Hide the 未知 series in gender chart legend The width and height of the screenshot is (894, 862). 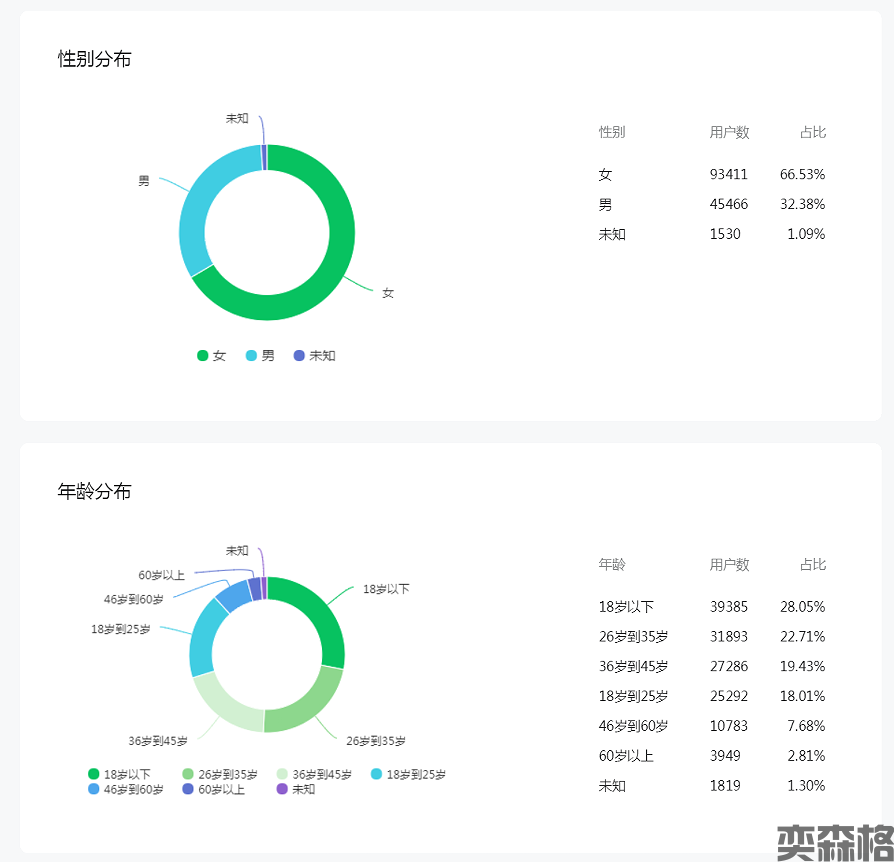(x=313, y=356)
